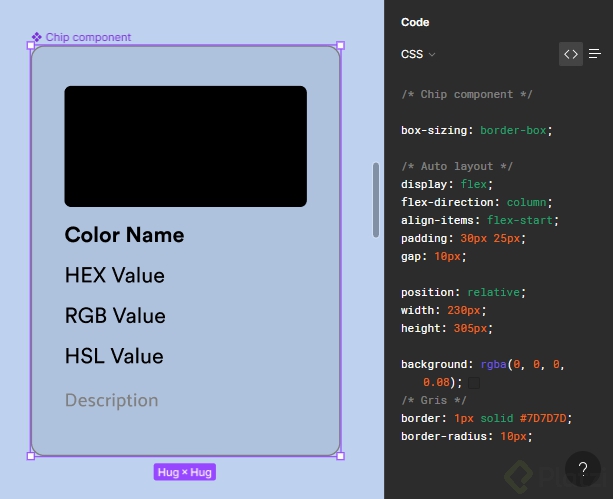This screenshot has width=613, height=499.
Task: Toggle the code view icon button
Action: tap(570, 54)
